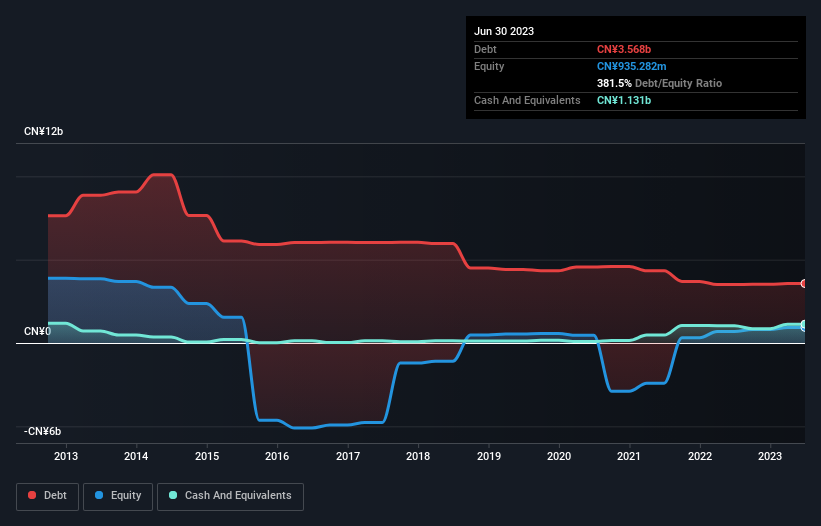Click the 2019 x-axis label
This screenshot has height=526, width=821.
489,456
